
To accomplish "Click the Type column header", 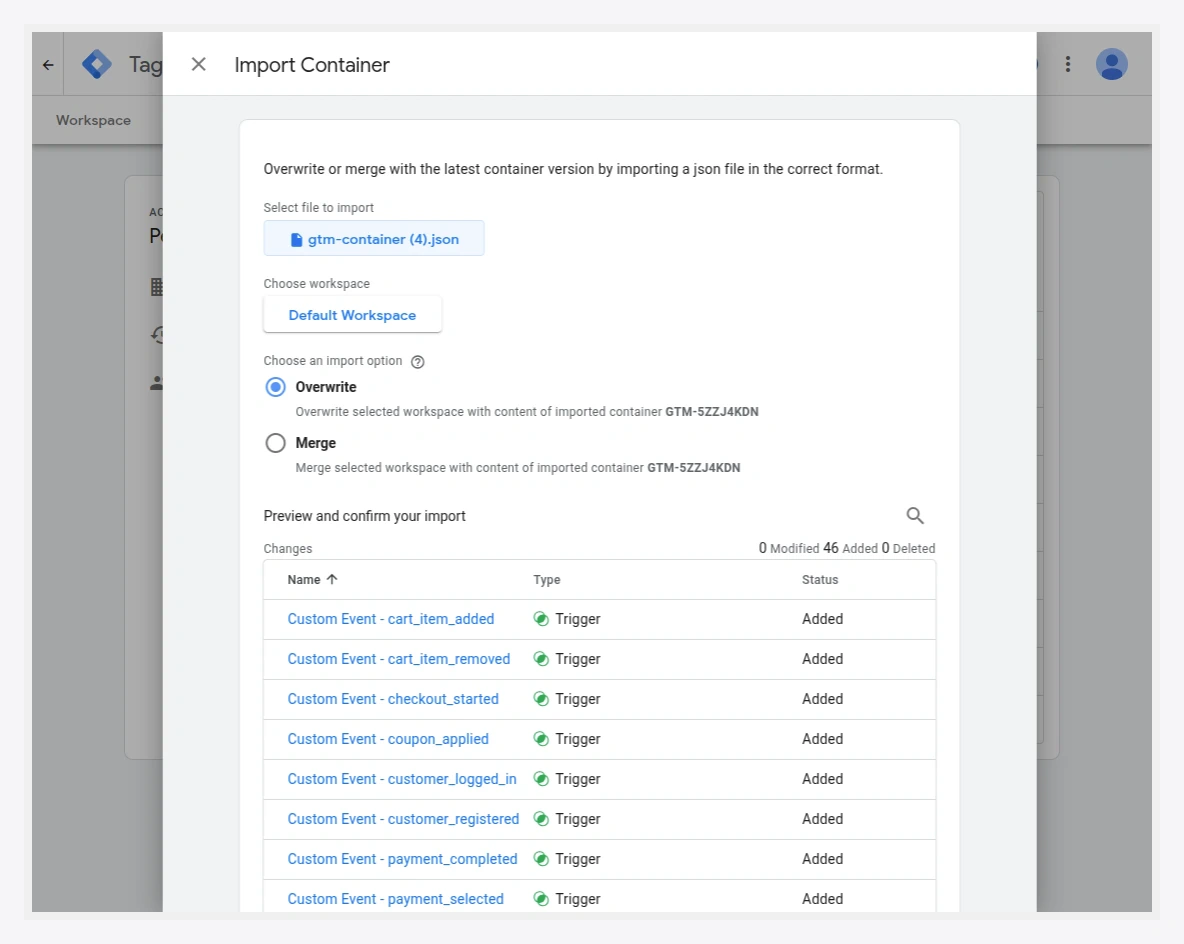I will [547, 580].
